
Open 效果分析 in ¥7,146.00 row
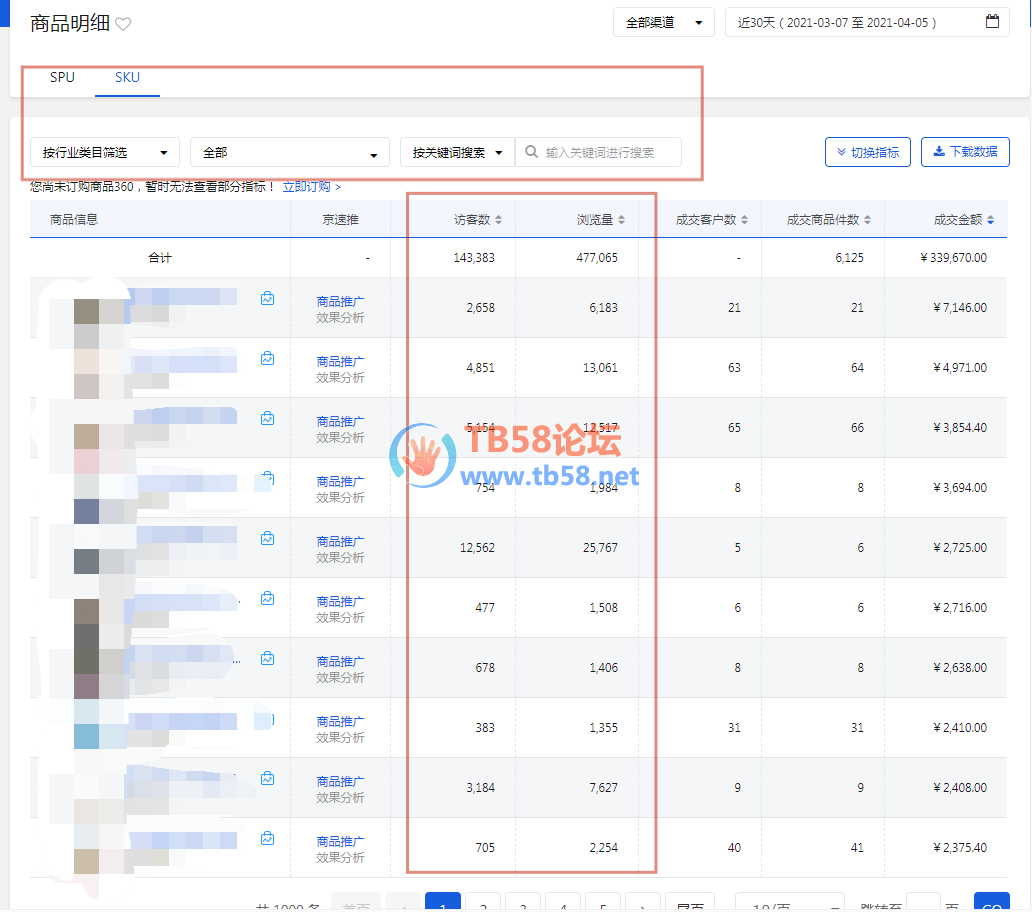coord(340,318)
